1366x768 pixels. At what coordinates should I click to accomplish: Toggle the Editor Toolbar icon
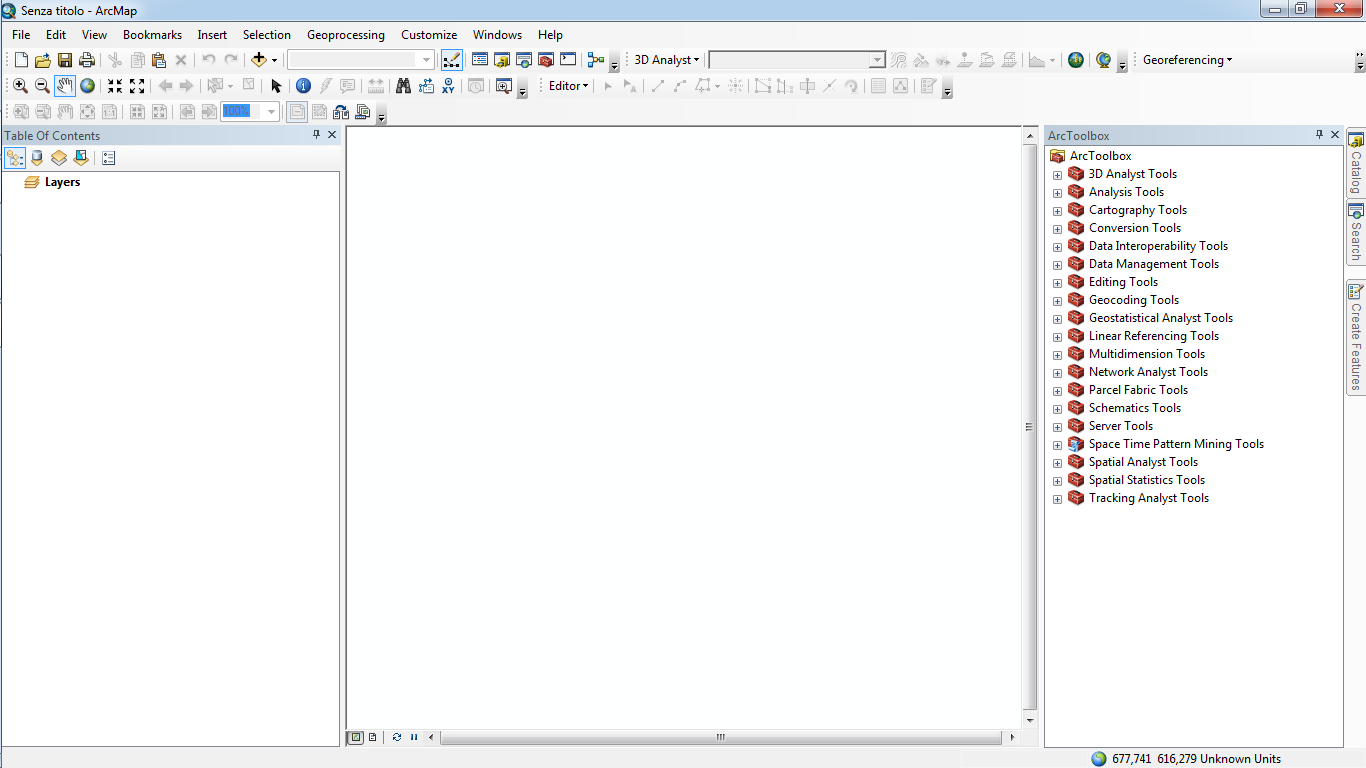point(452,60)
